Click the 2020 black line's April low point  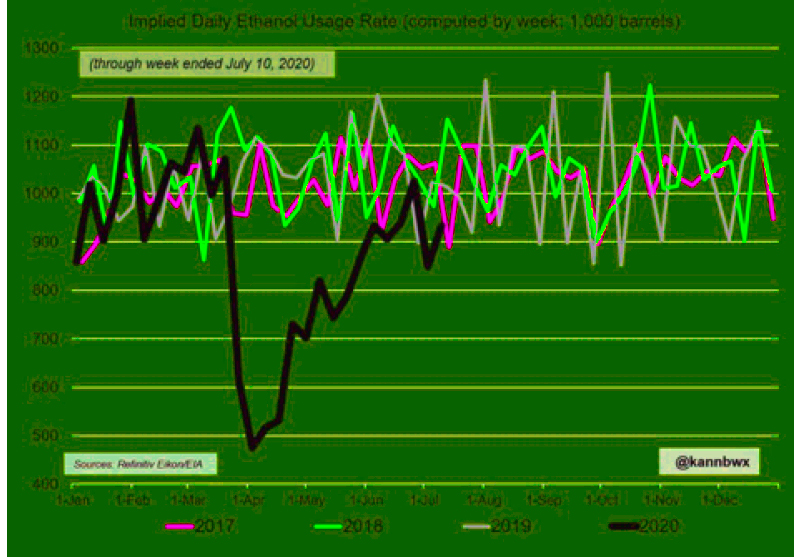tap(252, 447)
